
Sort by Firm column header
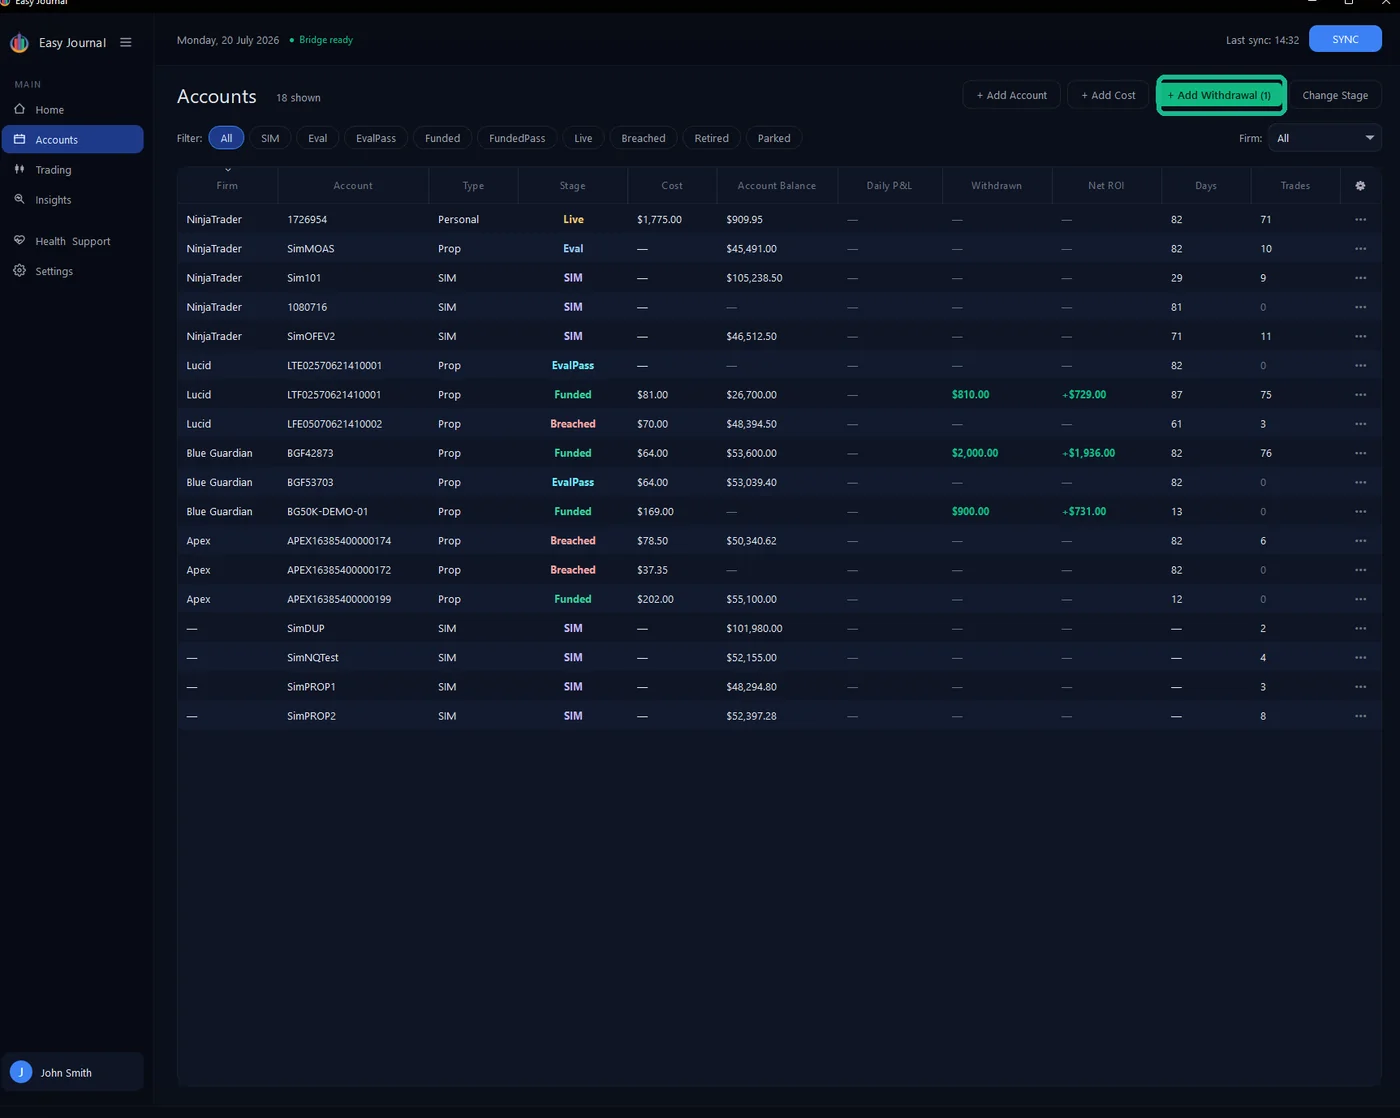click(x=227, y=186)
